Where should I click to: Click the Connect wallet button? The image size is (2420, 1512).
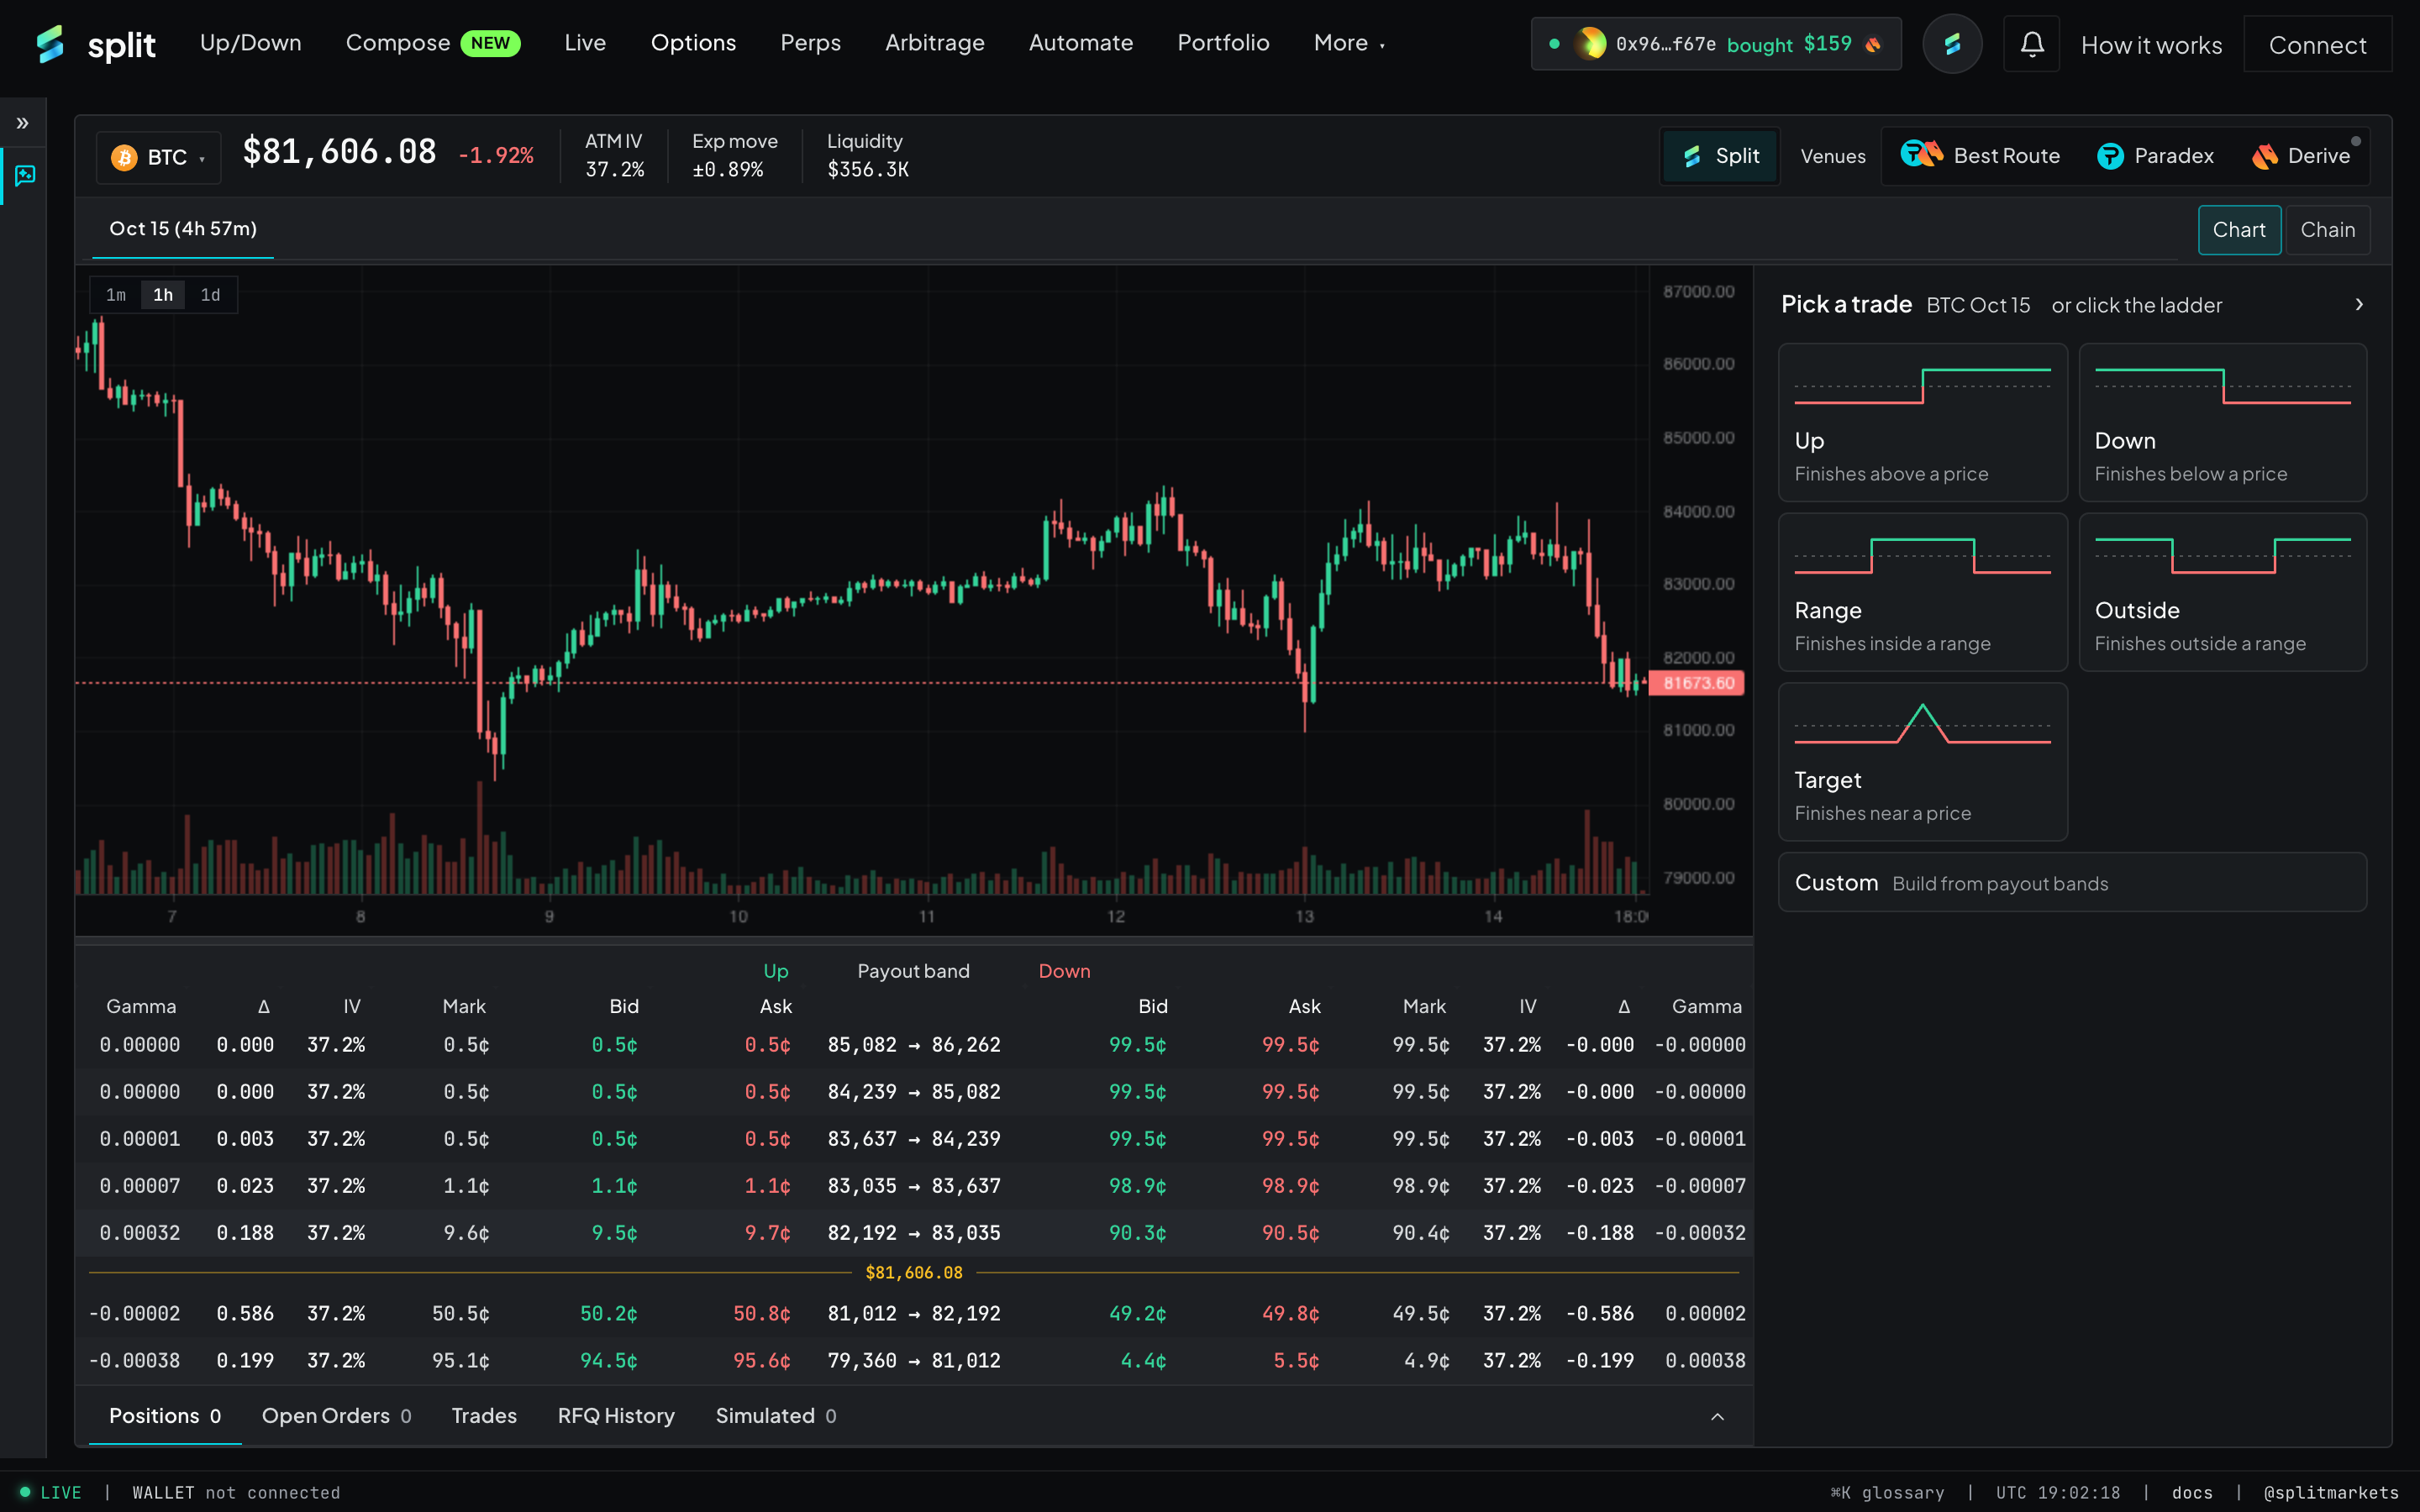[x=2317, y=45]
